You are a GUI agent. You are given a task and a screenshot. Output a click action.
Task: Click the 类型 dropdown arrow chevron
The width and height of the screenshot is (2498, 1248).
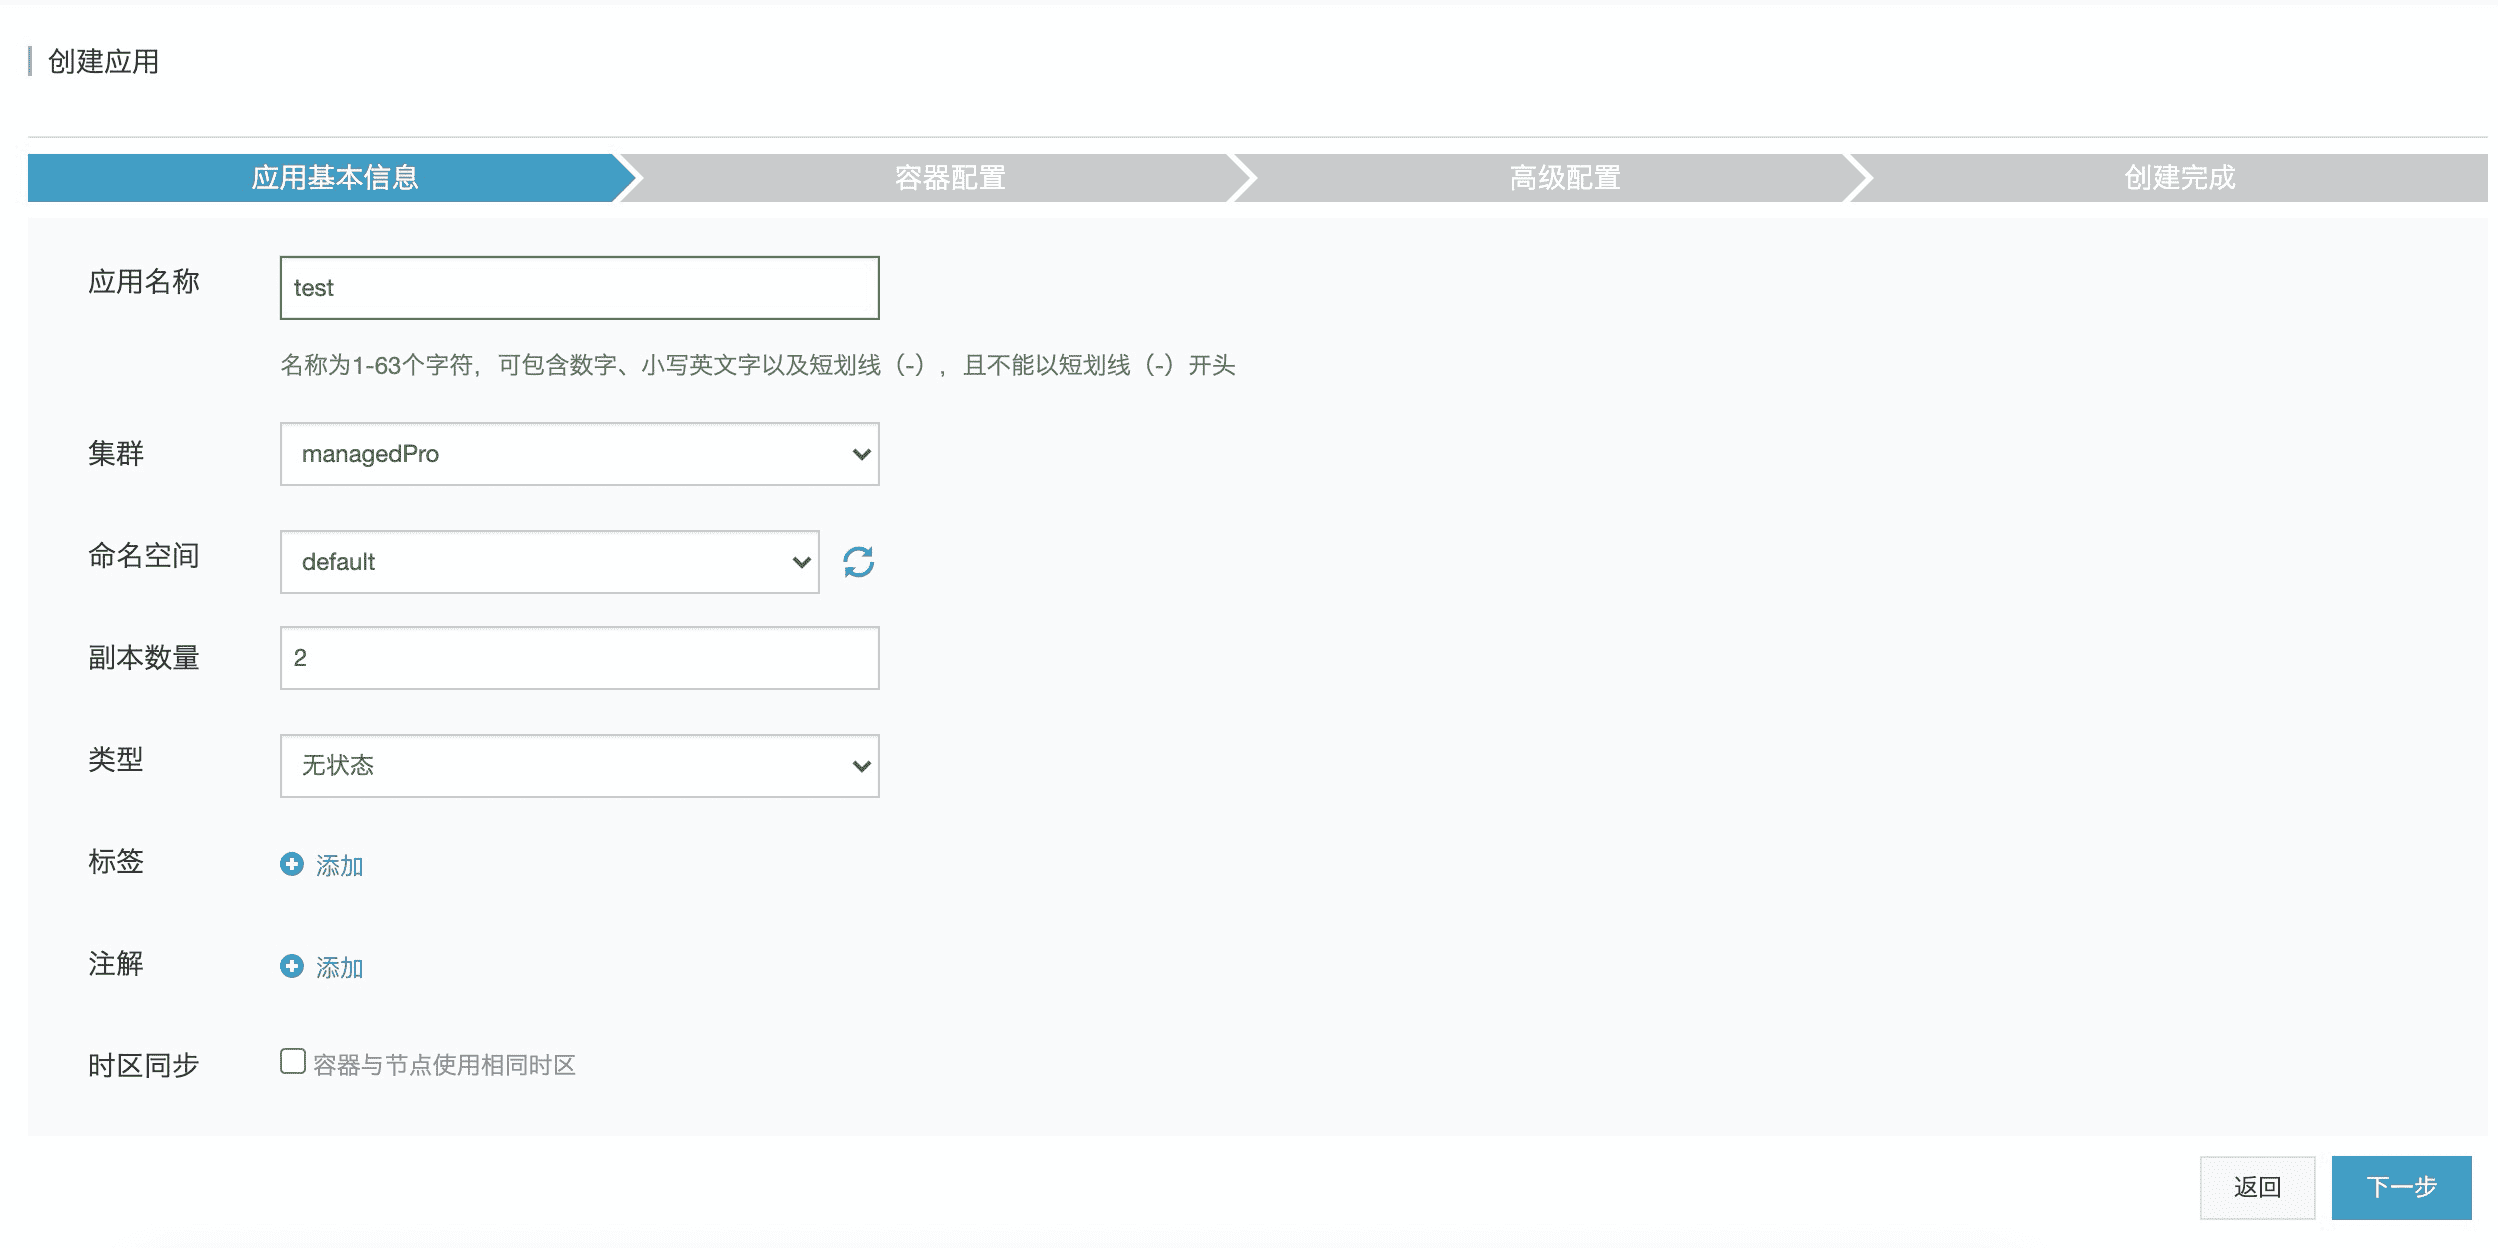pos(860,766)
